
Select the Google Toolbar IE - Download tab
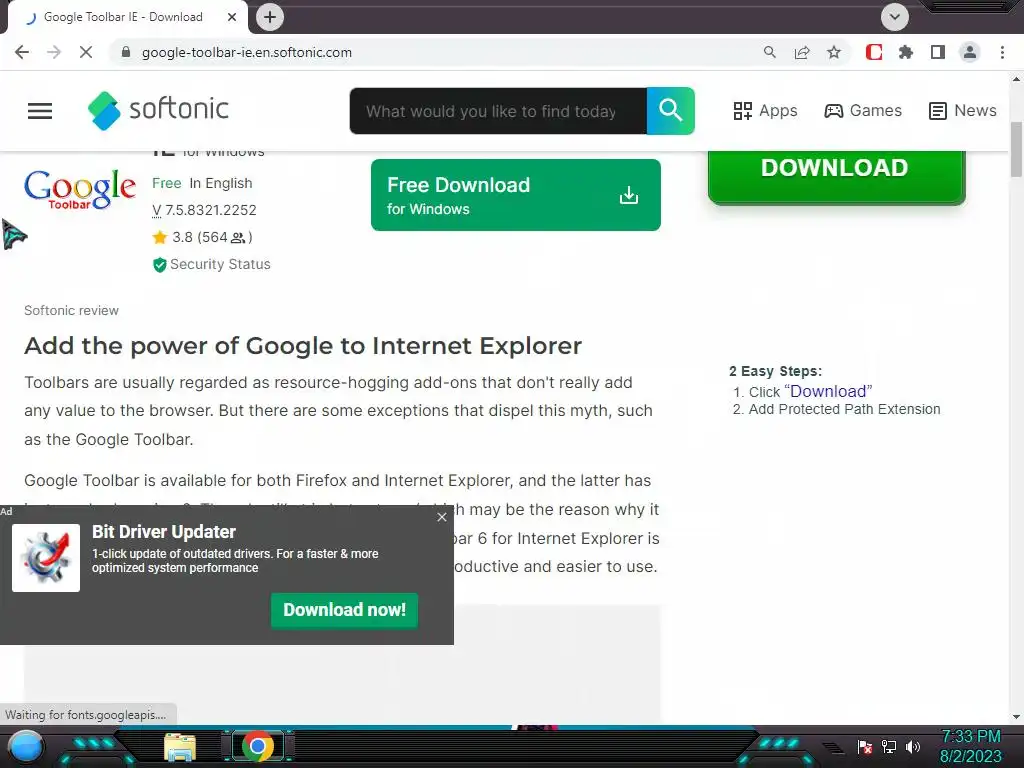coord(124,17)
